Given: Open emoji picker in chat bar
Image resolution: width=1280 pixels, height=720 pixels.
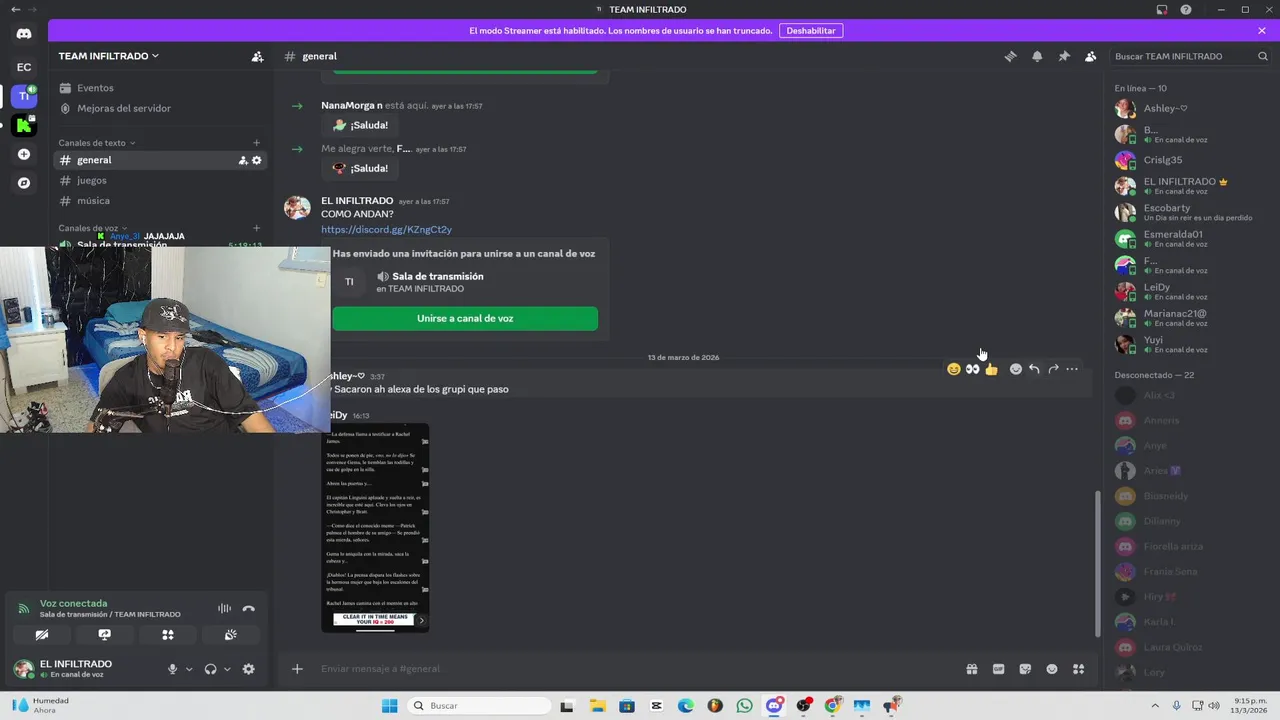Looking at the screenshot, I should pyautogui.click(x=1052, y=669).
